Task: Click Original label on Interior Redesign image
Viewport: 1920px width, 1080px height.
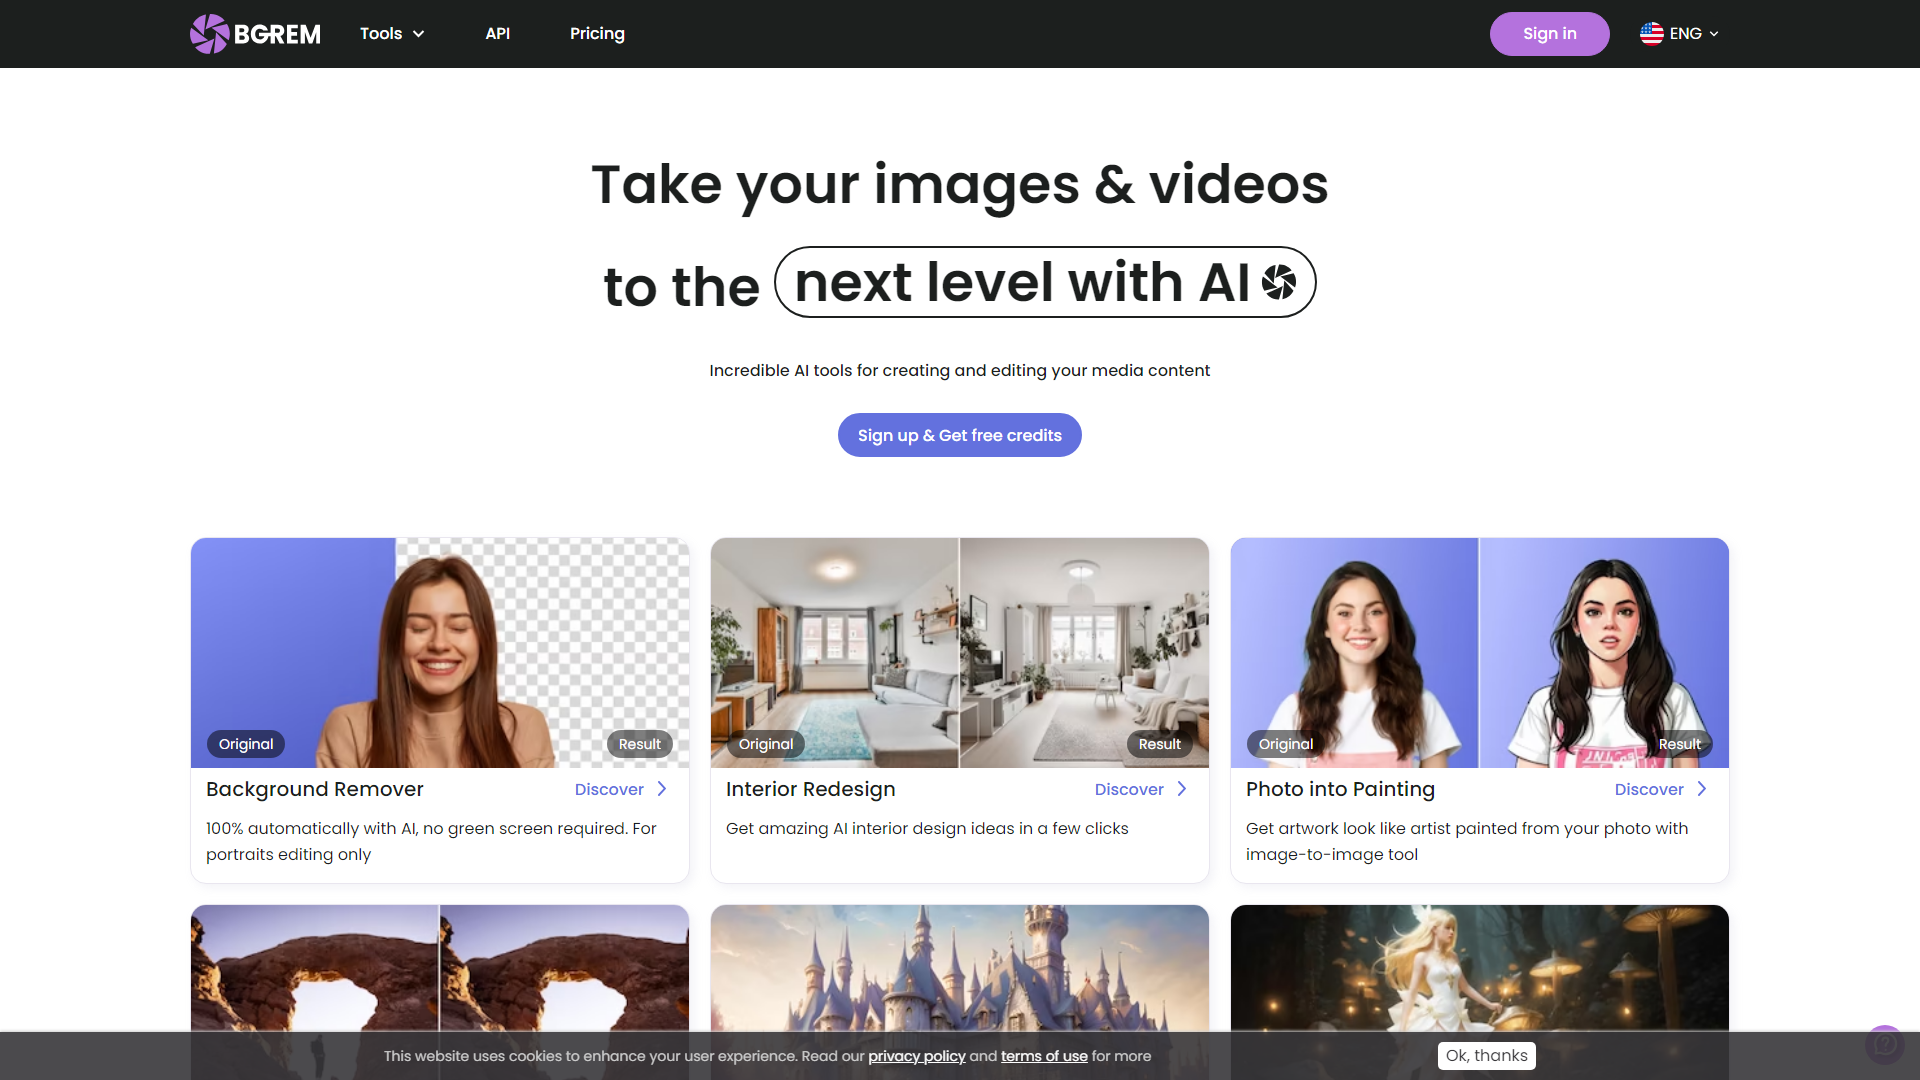Action: [x=766, y=744]
